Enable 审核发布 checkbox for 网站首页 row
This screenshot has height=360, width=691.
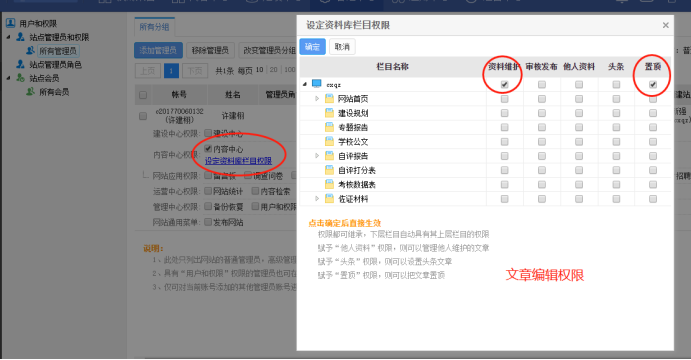[542, 99]
